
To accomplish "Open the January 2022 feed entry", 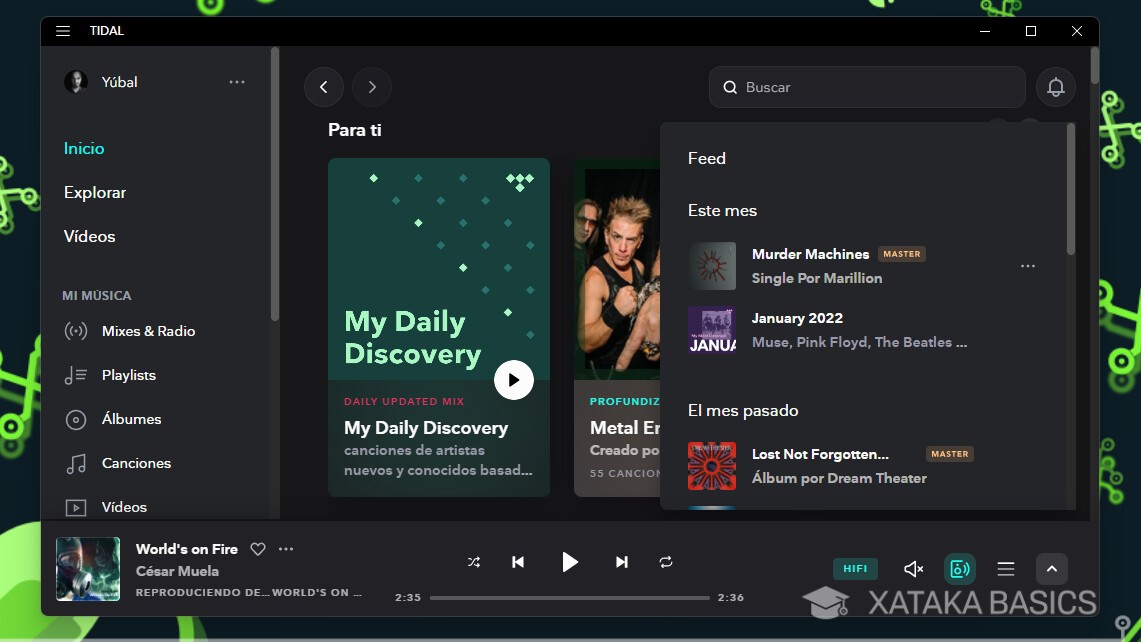I will click(797, 318).
